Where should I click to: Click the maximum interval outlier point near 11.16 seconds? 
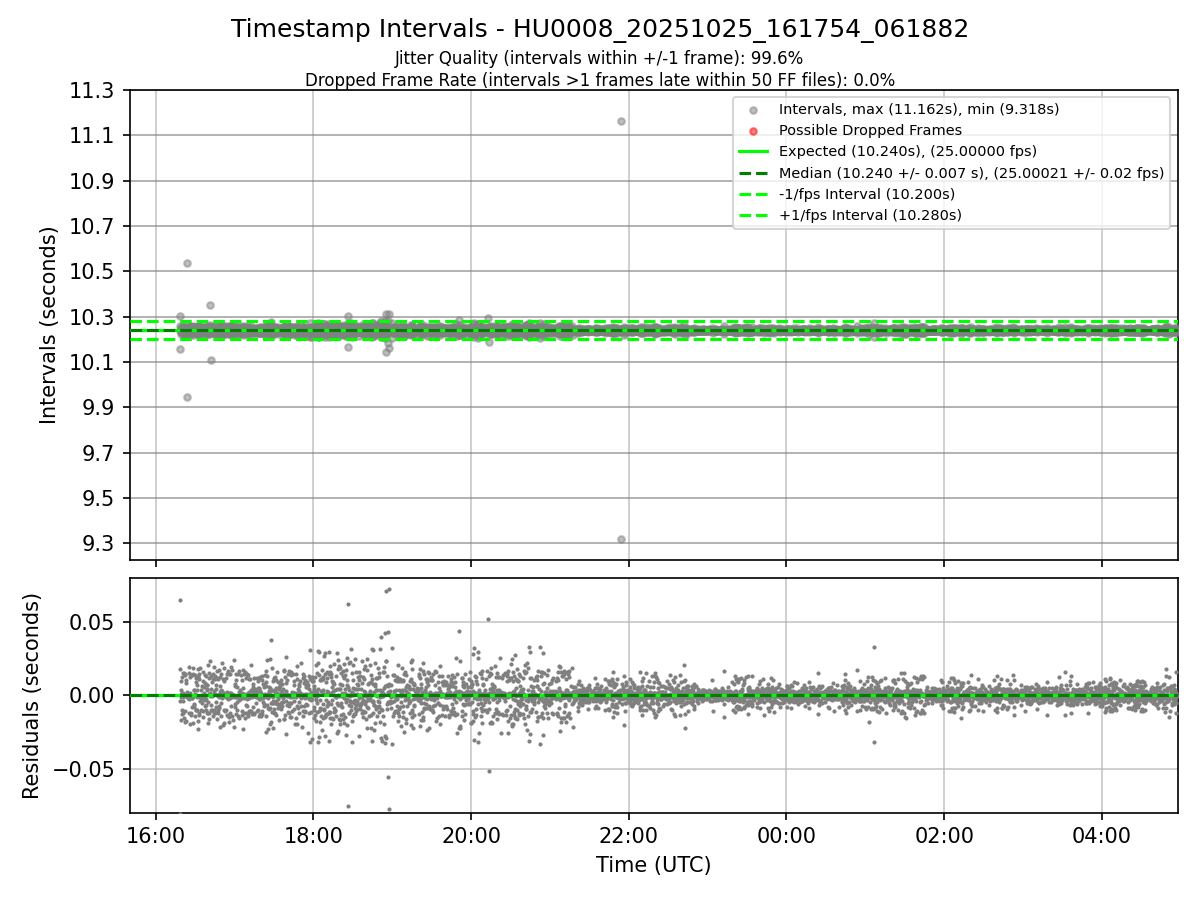click(621, 121)
